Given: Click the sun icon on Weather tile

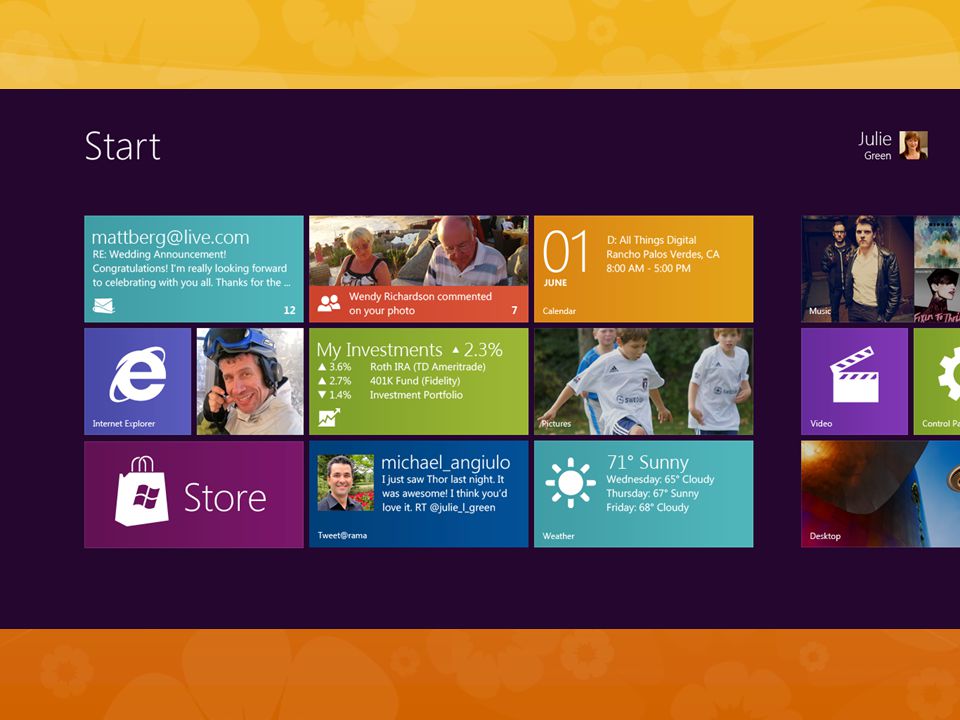Looking at the screenshot, I should coord(571,482).
